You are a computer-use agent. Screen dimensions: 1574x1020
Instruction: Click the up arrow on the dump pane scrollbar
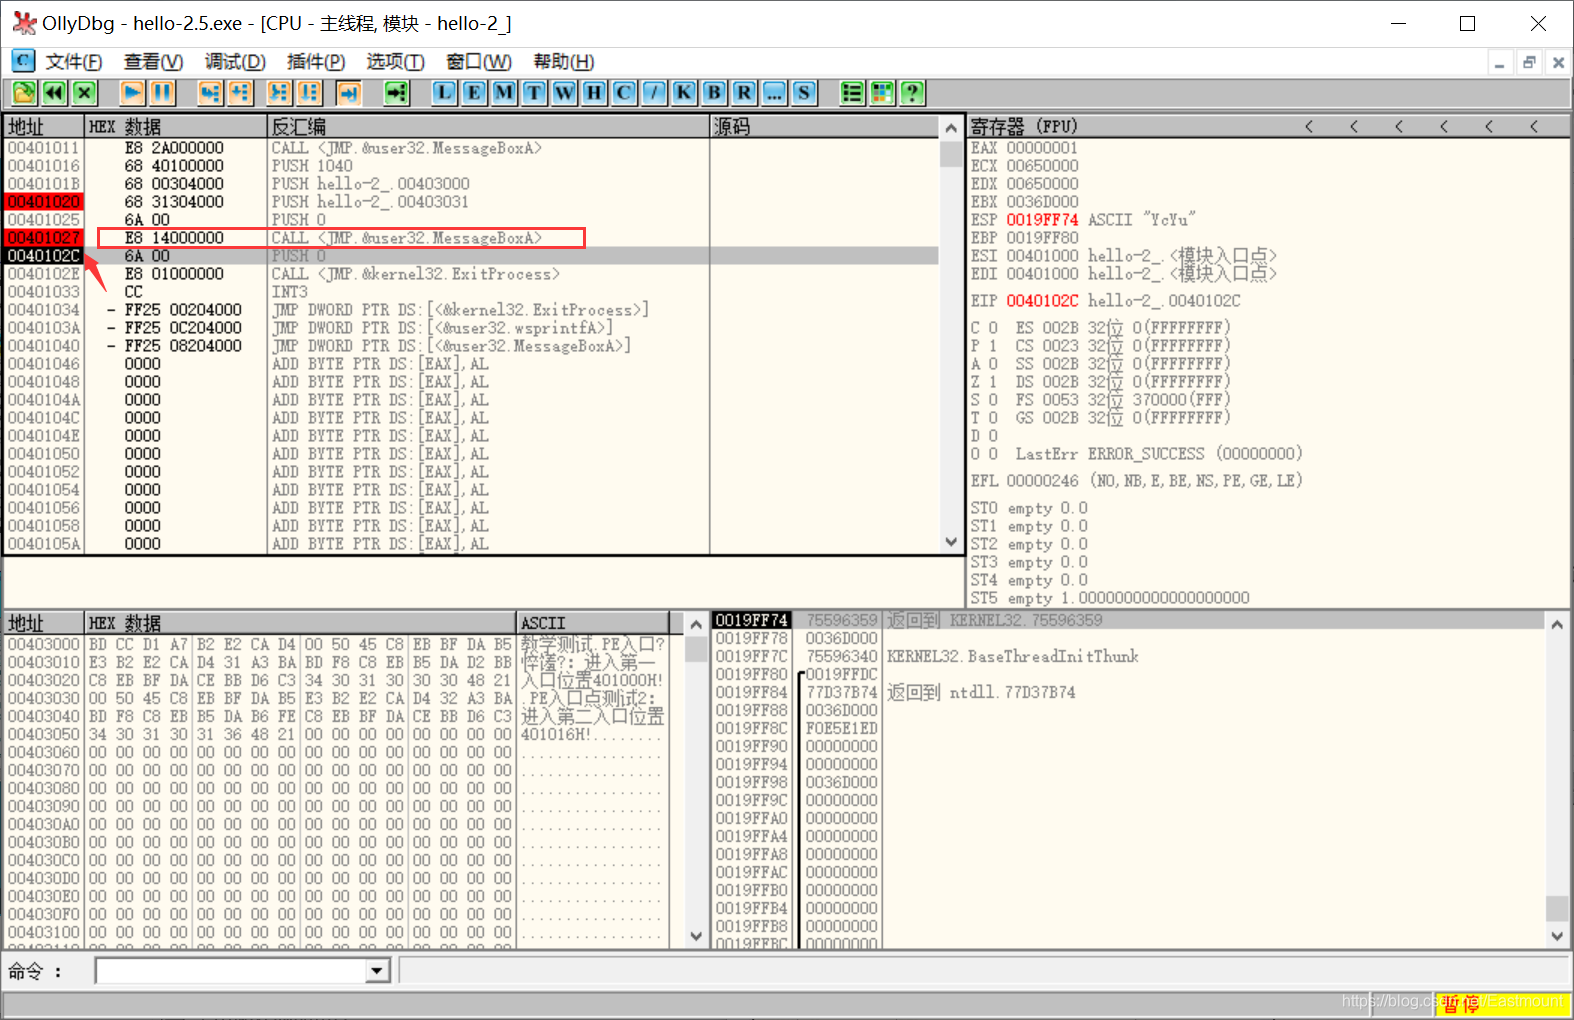(696, 624)
